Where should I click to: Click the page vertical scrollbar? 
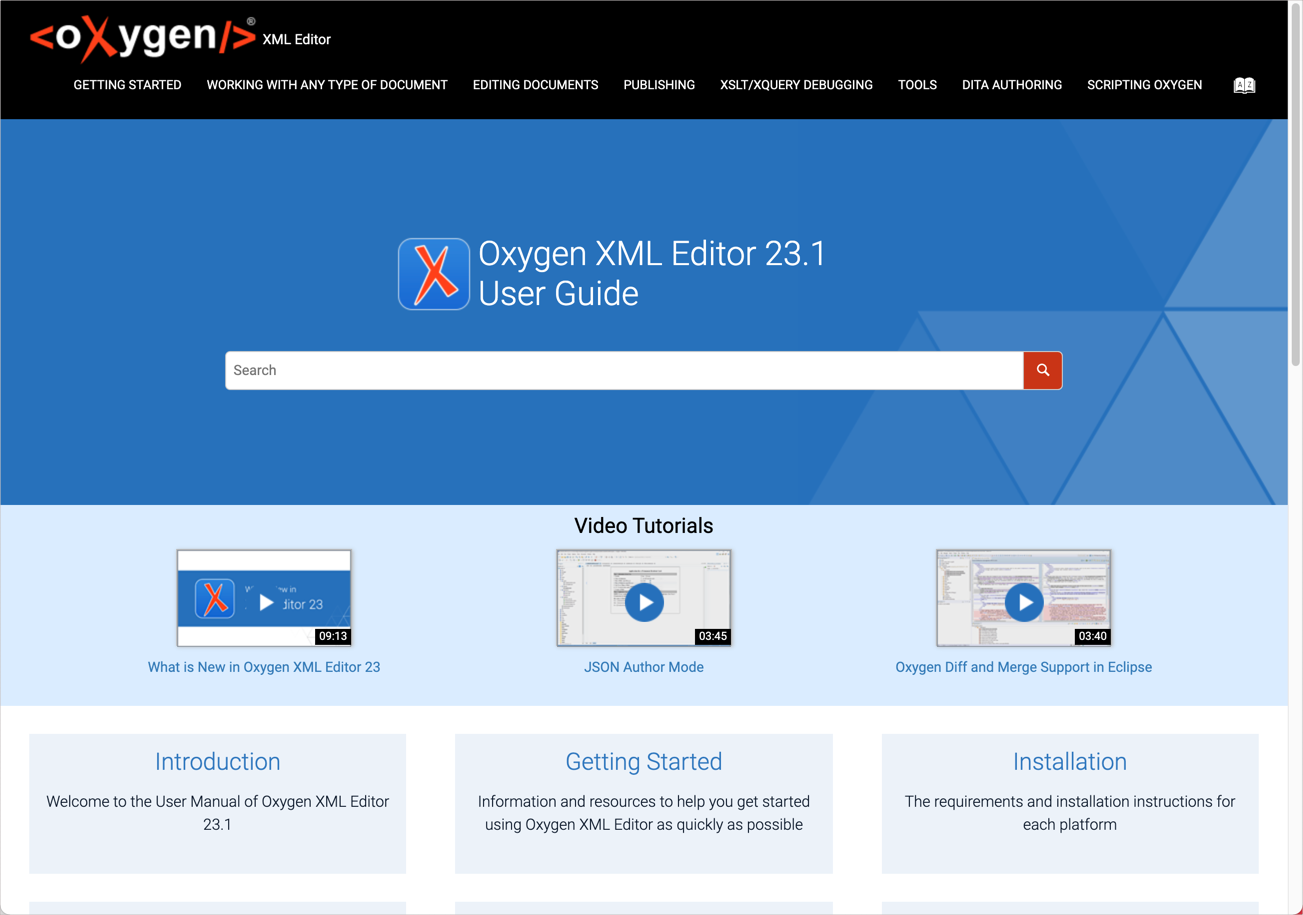pyautogui.click(x=1296, y=185)
